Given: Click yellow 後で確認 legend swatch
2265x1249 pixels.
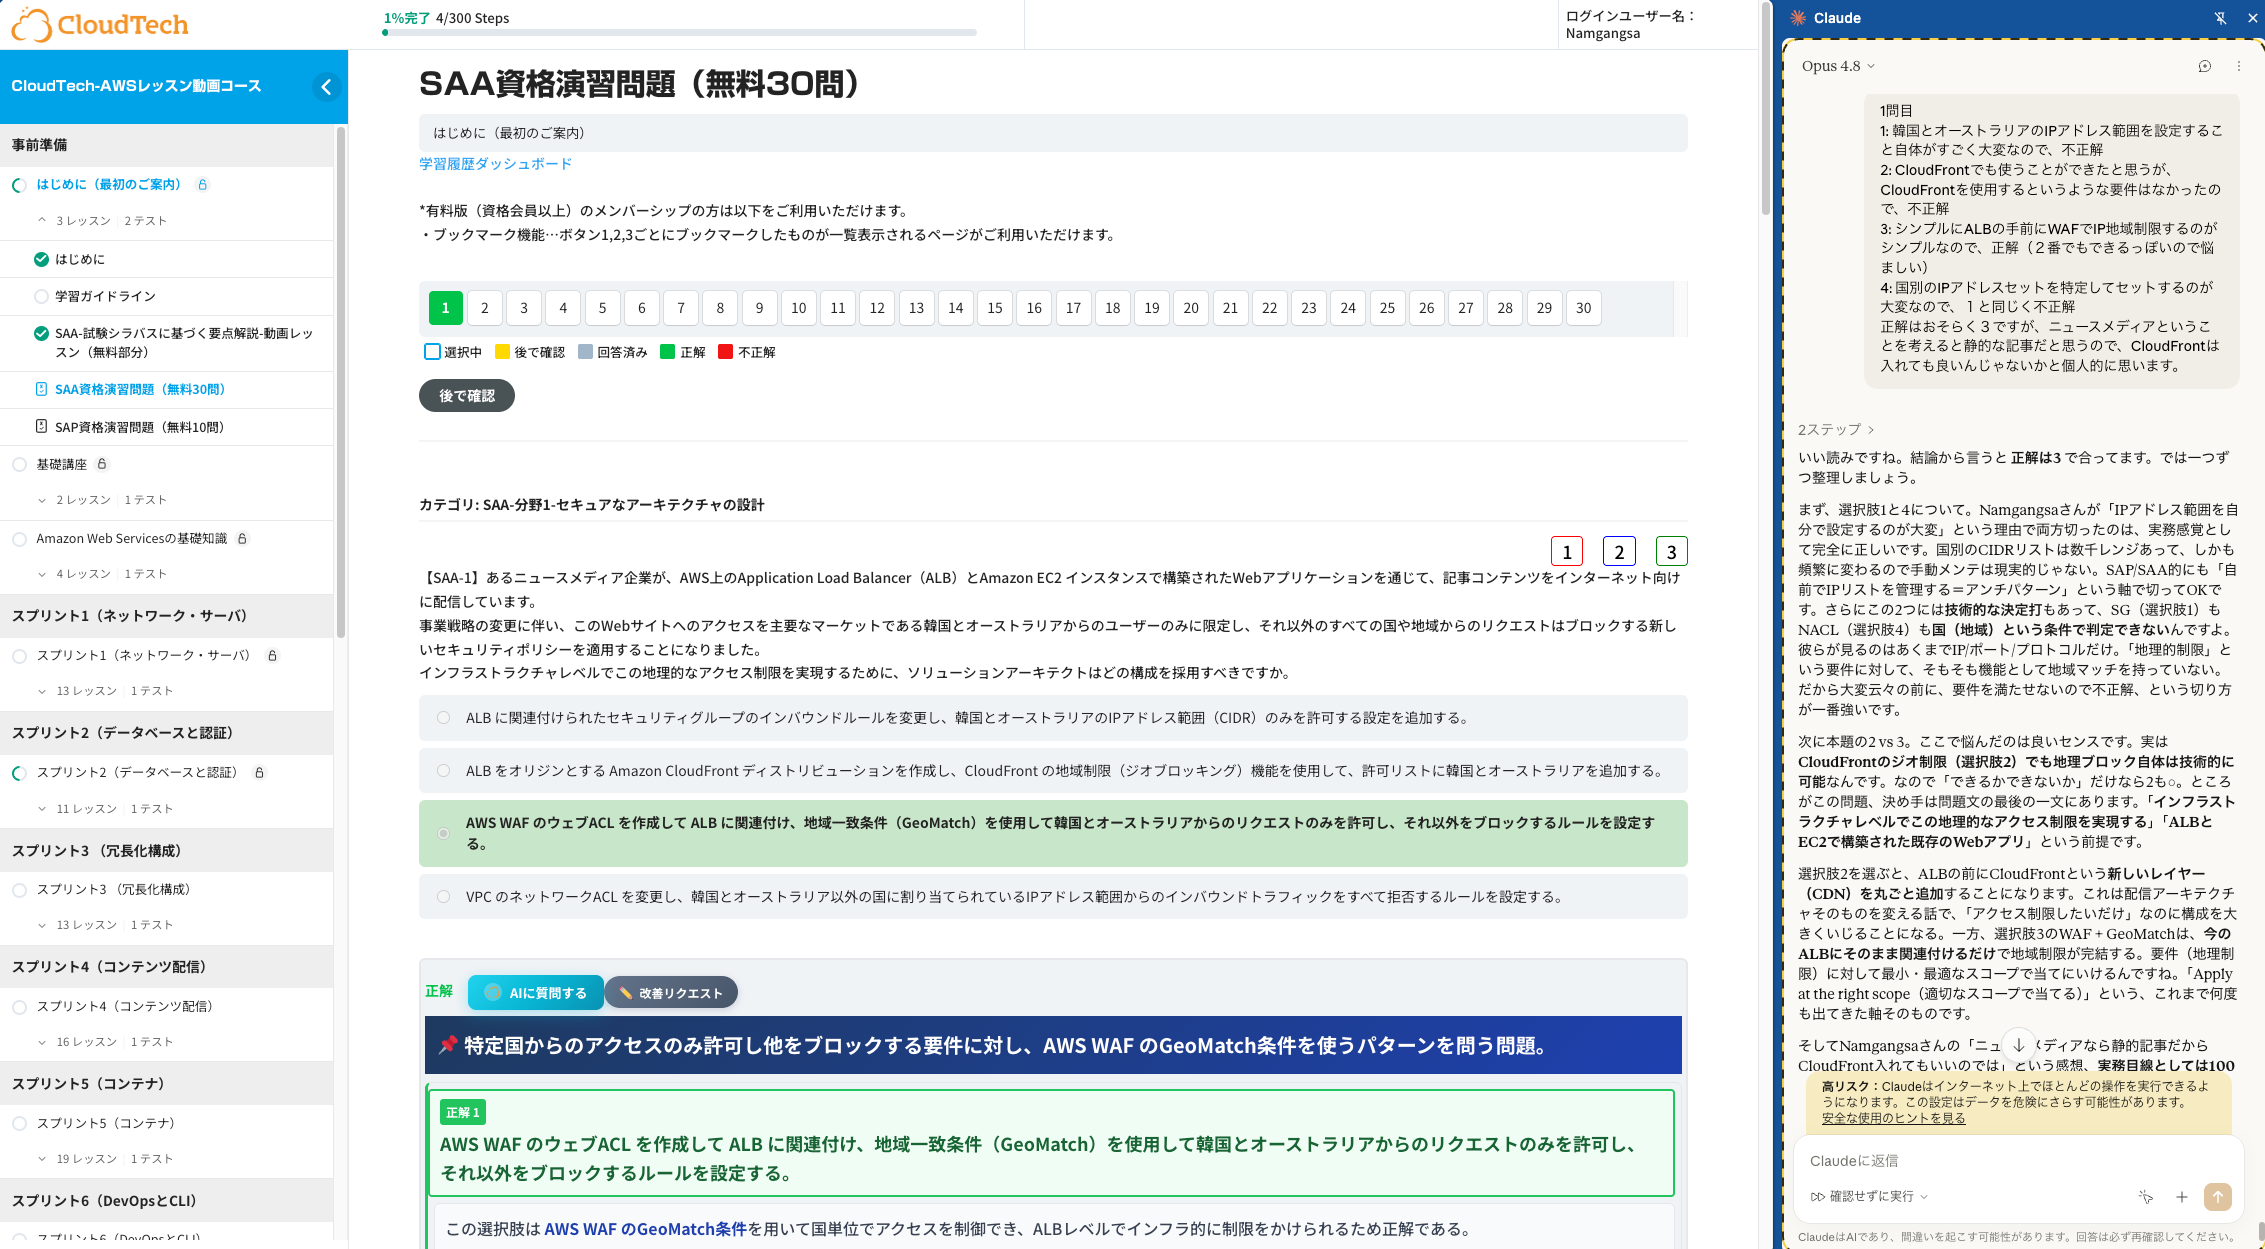Looking at the screenshot, I should click(x=502, y=351).
